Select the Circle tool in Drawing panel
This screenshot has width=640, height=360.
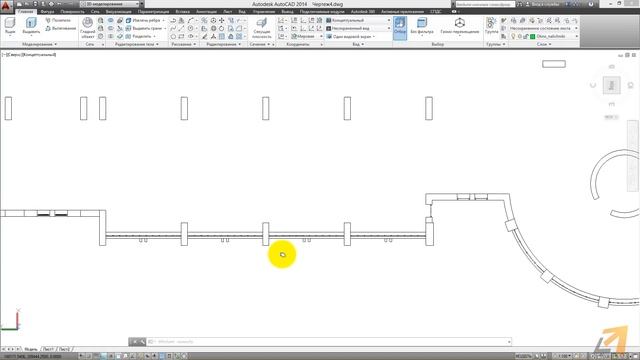(190, 28)
